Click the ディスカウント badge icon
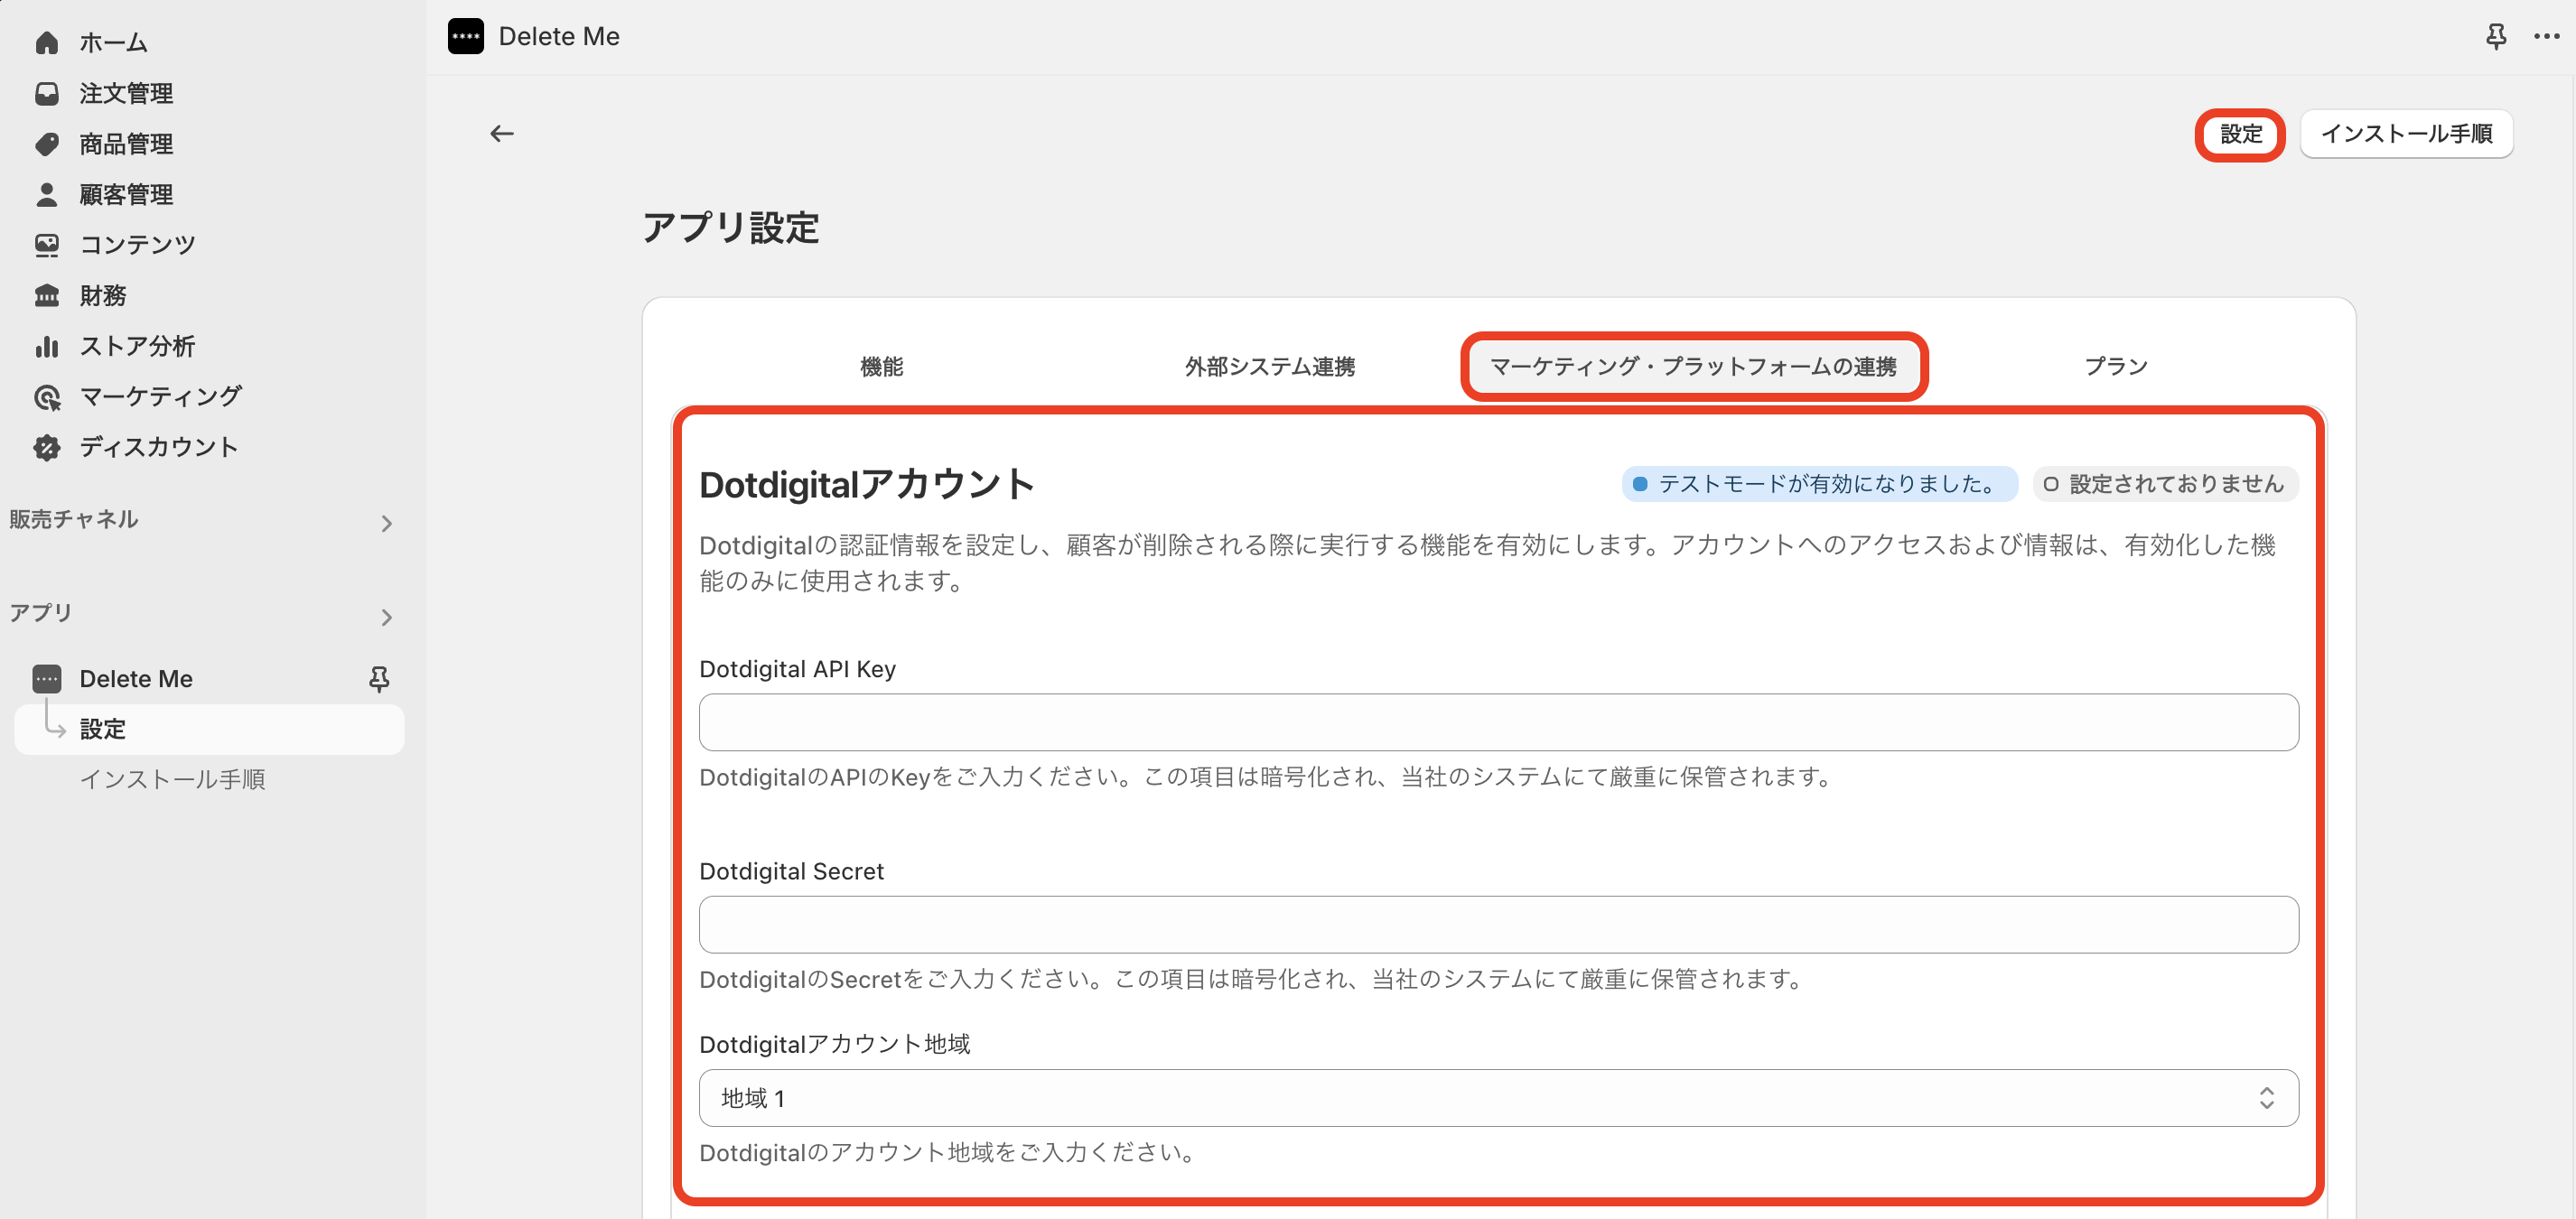Viewport: 2576px width, 1219px height. coord(46,446)
